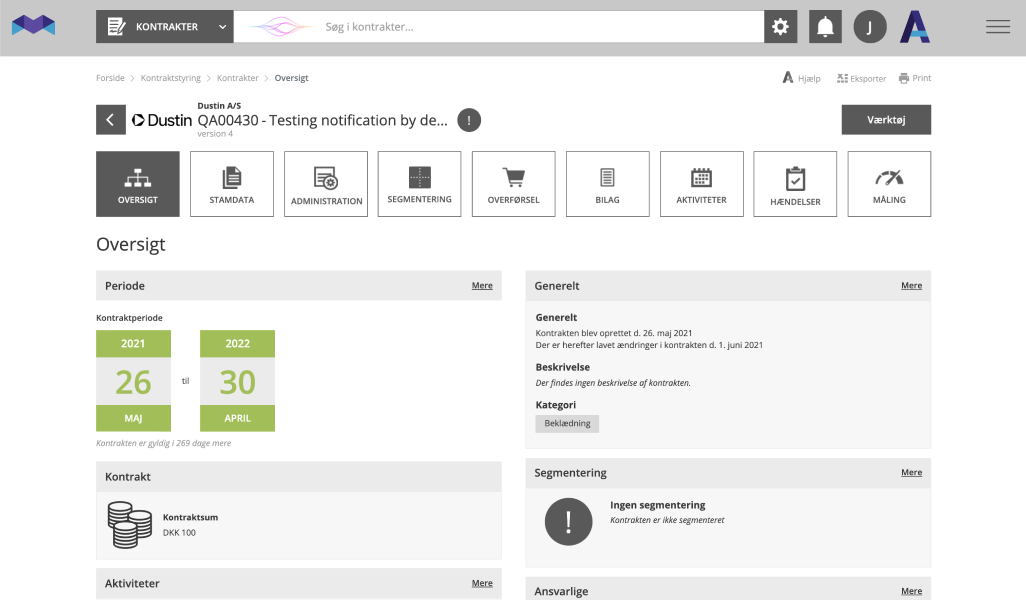Open the Administration tab
Image resolution: width=1026 pixels, height=600 pixels.
click(x=326, y=184)
